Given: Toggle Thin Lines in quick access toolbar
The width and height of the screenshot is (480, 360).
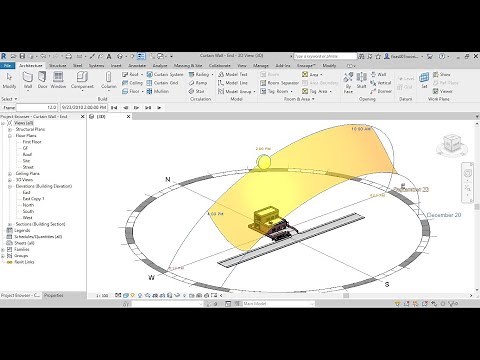Looking at the screenshot, I should (x=141, y=56).
